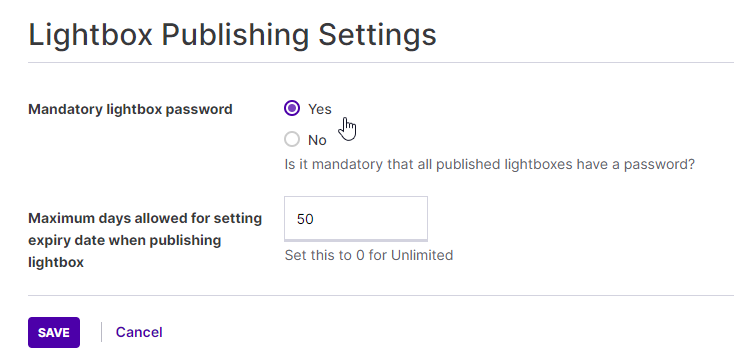Choose the "Yes" option label text

(320, 109)
